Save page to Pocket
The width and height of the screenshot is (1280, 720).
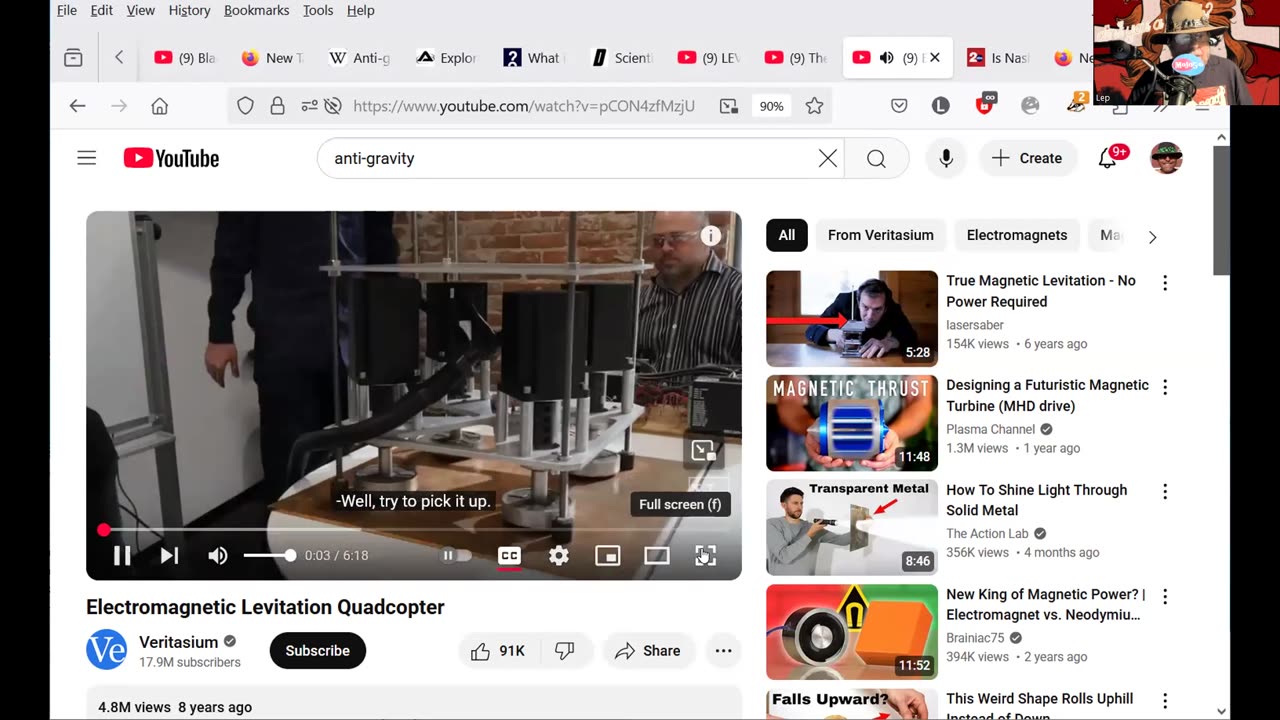899,106
